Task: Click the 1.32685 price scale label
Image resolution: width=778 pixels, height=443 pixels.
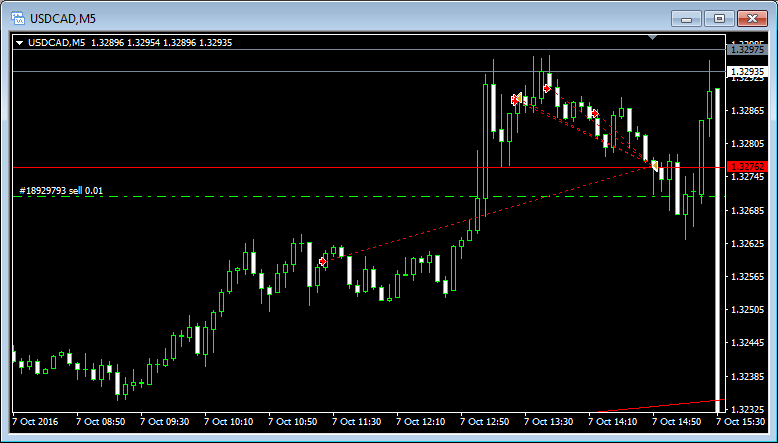Action: [x=748, y=210]
